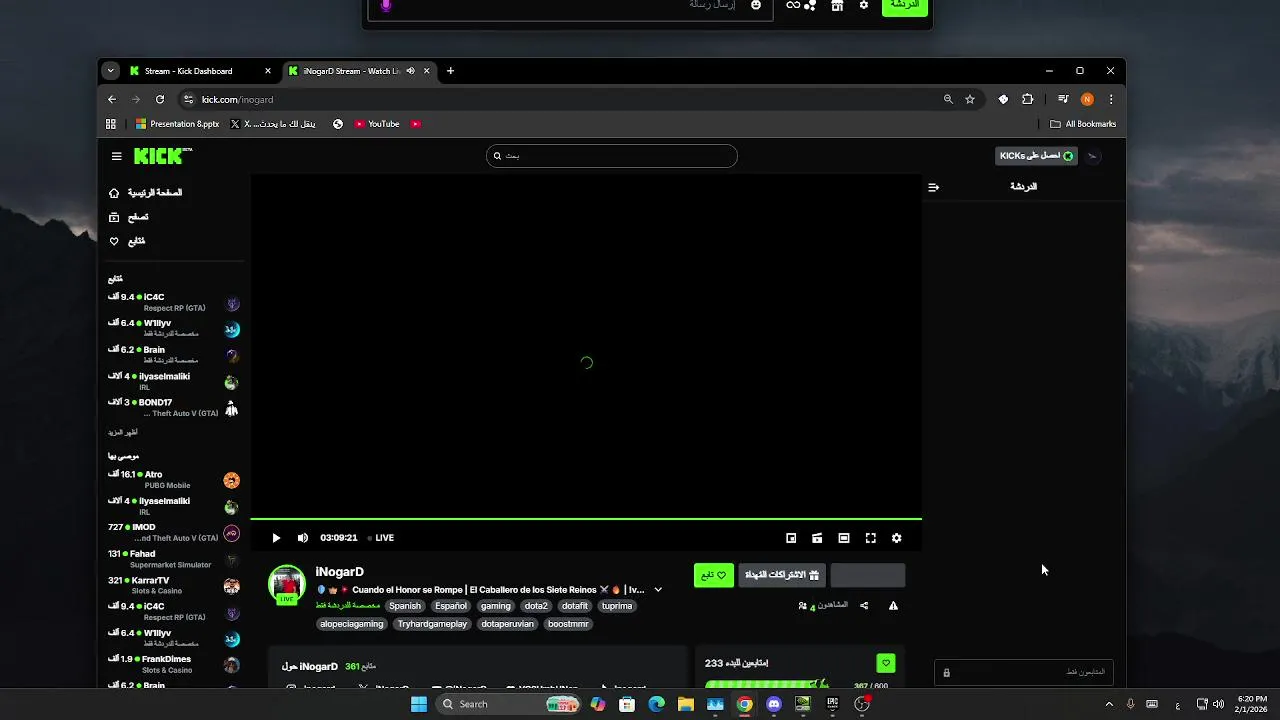Click the Kick search field

(612, 156)
